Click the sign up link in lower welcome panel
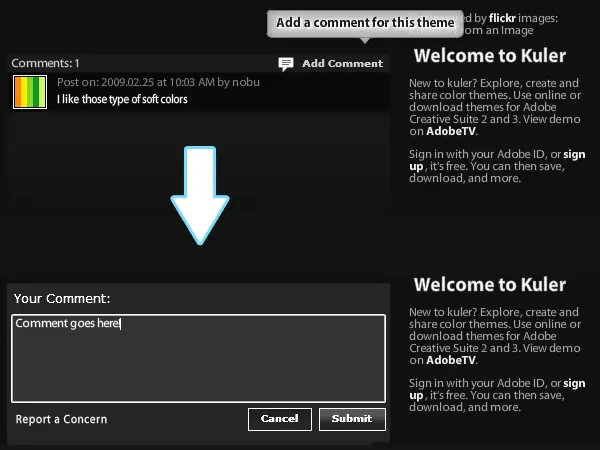 (x=574, y=383)
